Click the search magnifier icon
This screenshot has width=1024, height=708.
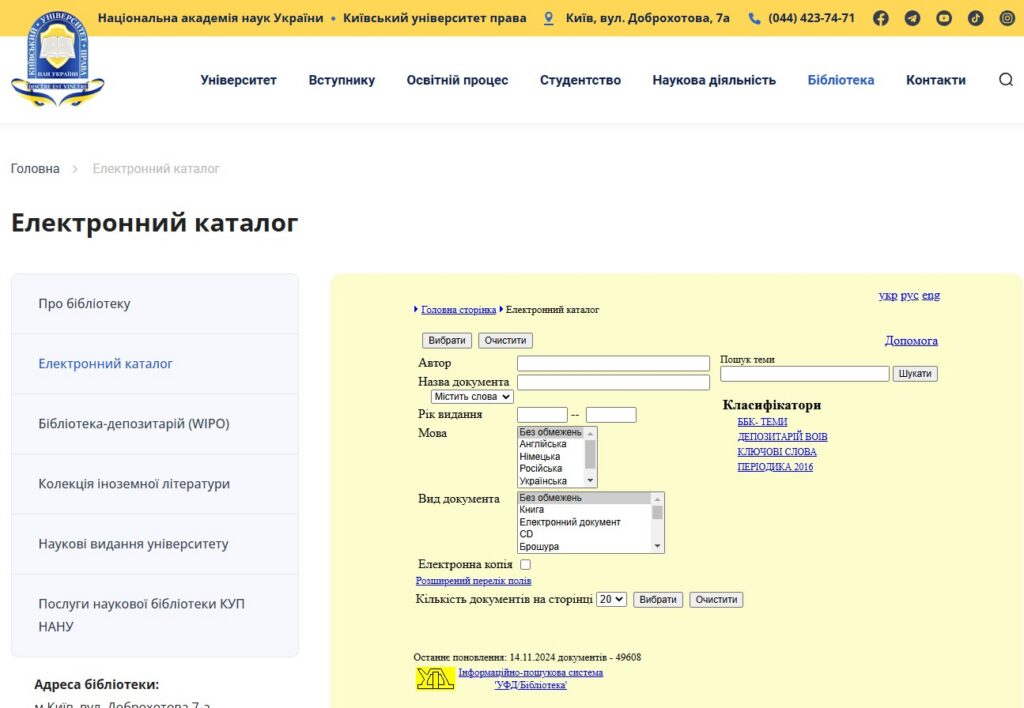(1006, 80)
